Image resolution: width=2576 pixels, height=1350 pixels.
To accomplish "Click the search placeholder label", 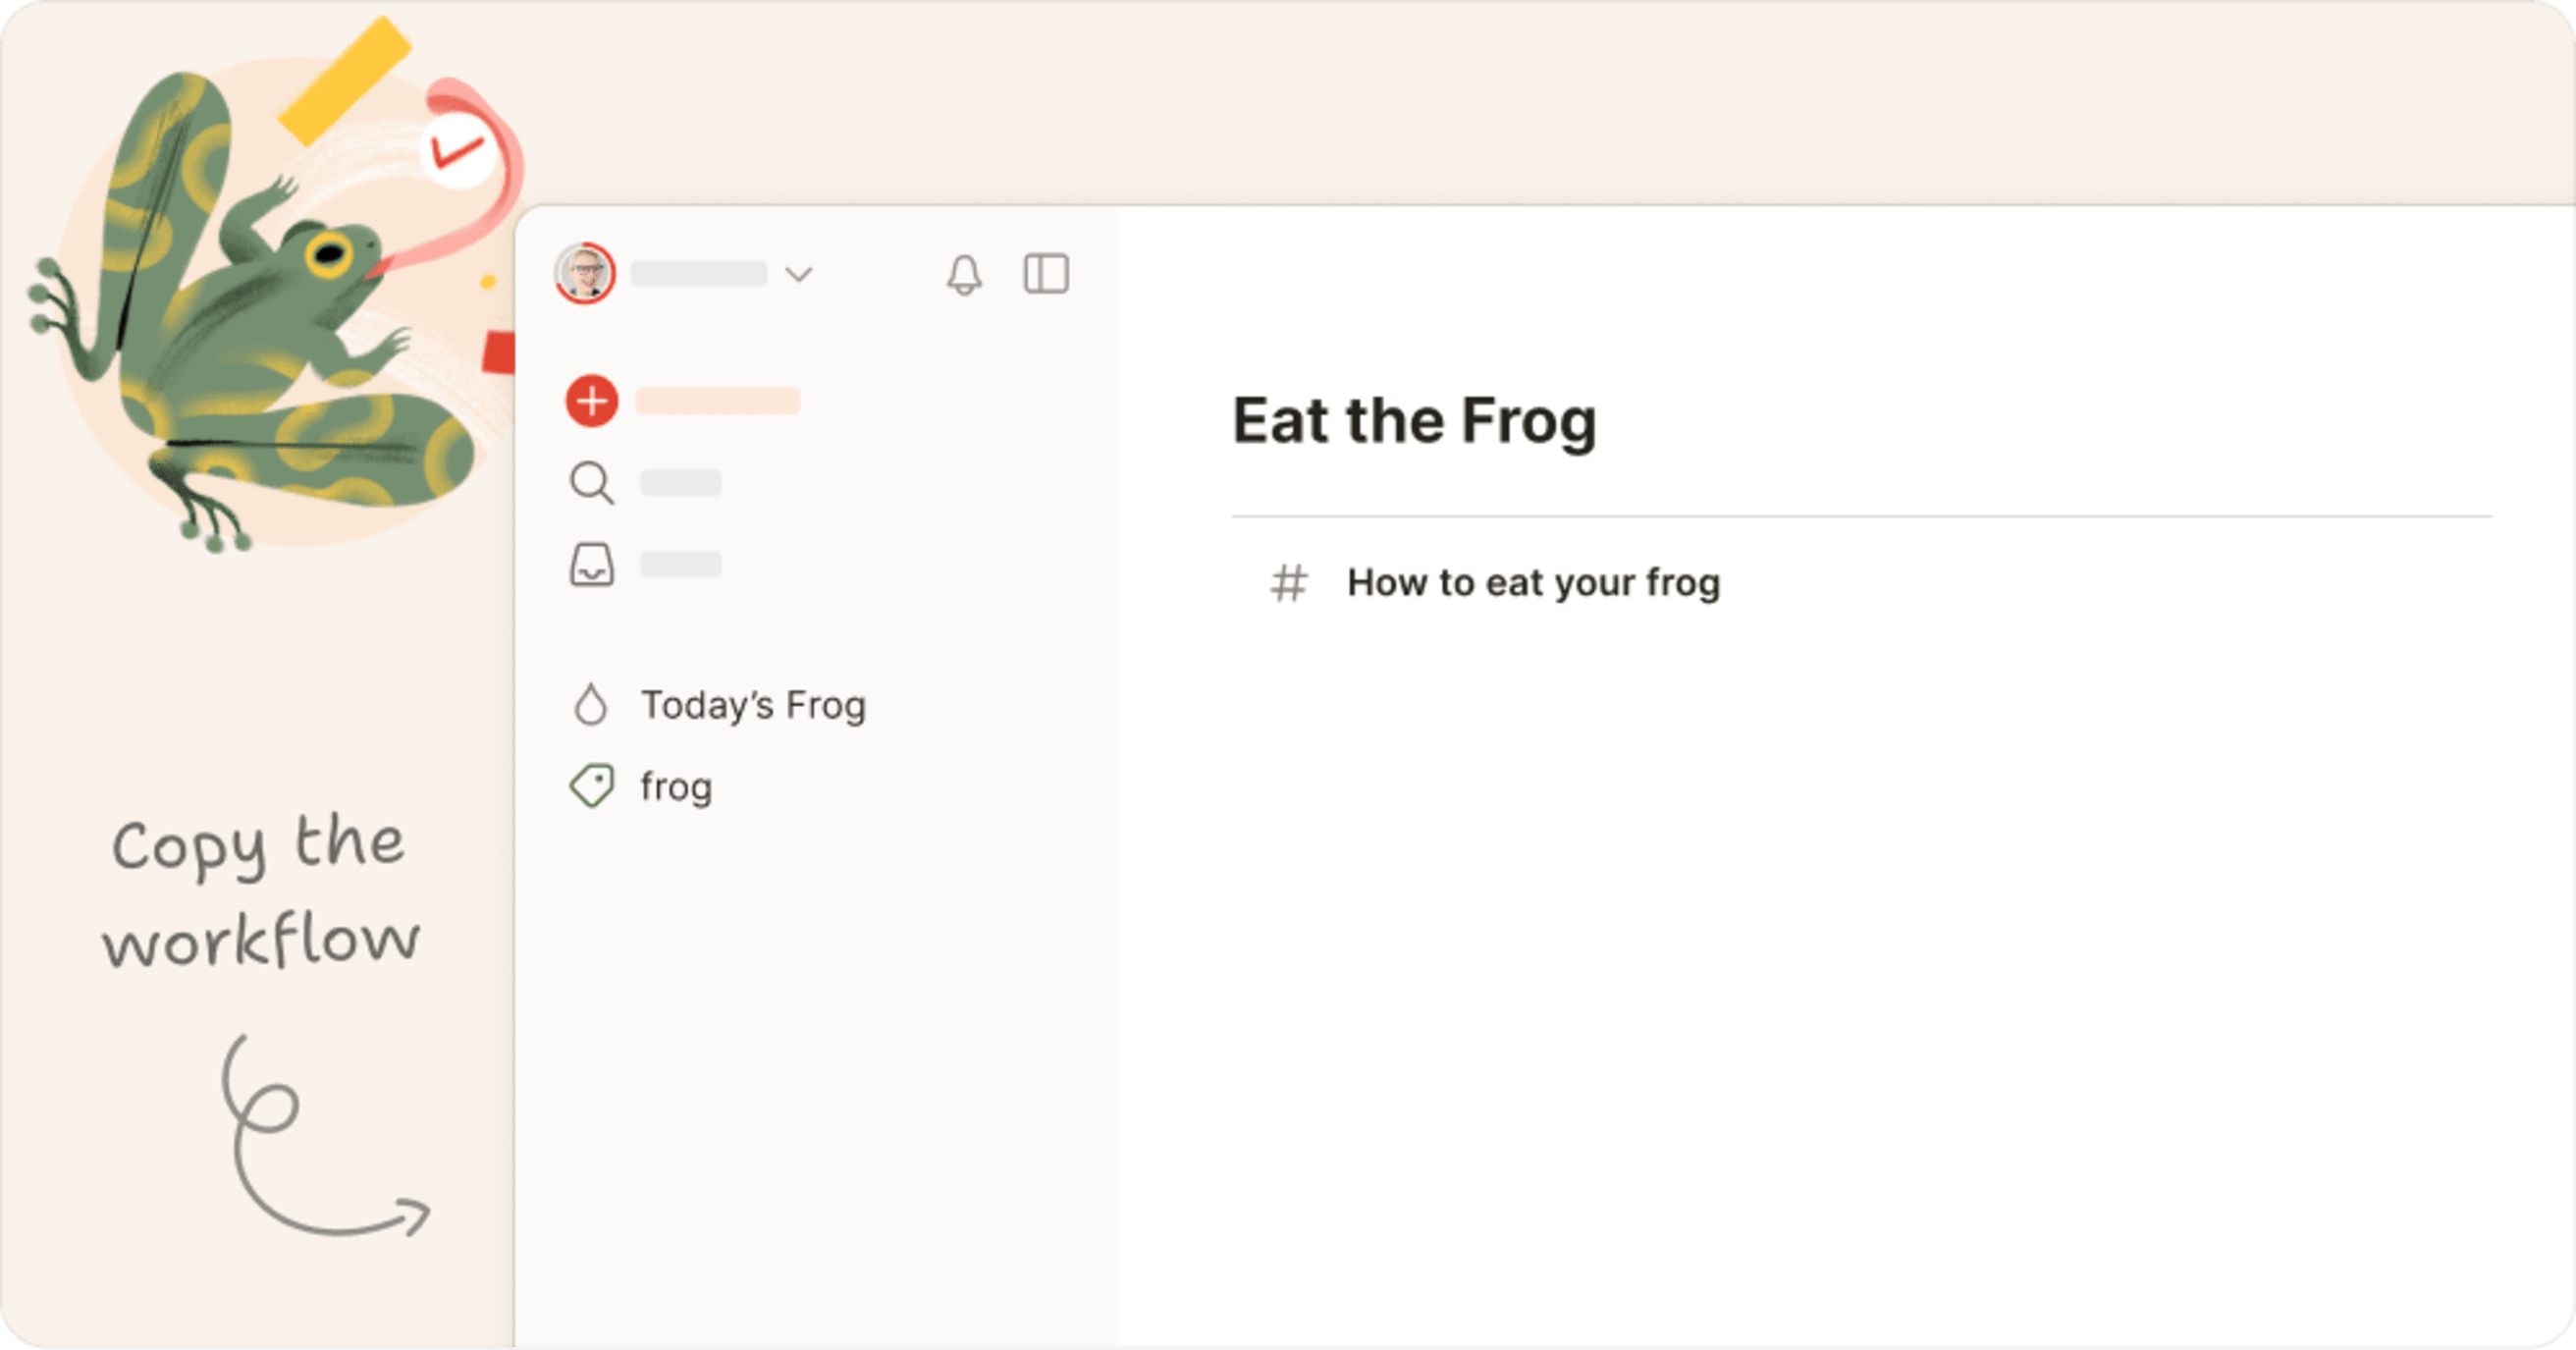I will (x=680, y=483).
